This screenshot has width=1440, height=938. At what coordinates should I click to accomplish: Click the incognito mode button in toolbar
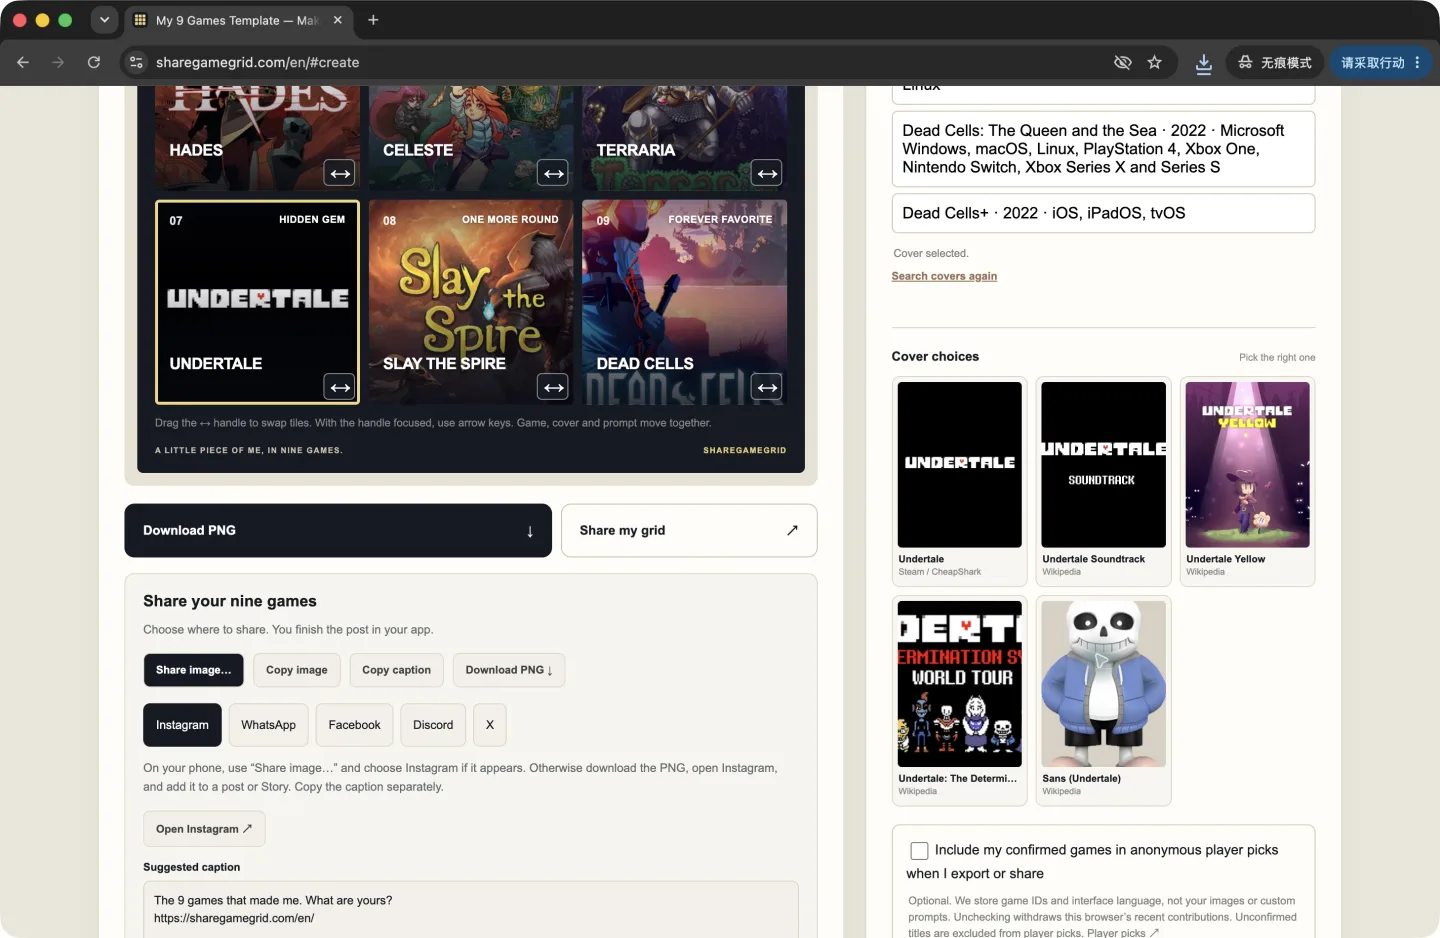click(1275, 62)
